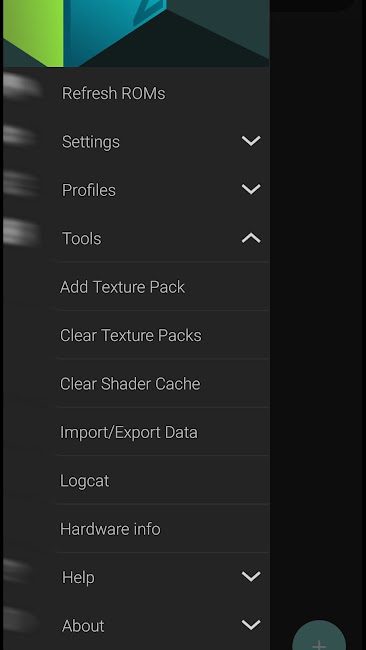Tap the blurred icon beside Help
The image size is (366, 650).
(x=19, y=570)
